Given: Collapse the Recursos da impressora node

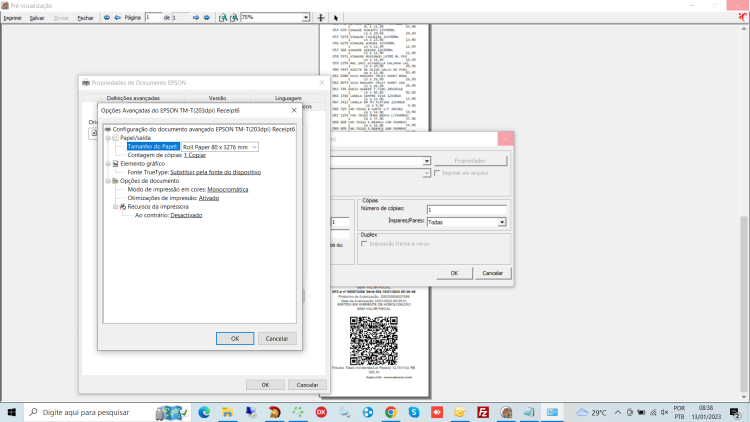Looking at the screenshot, I should (116, 207).
